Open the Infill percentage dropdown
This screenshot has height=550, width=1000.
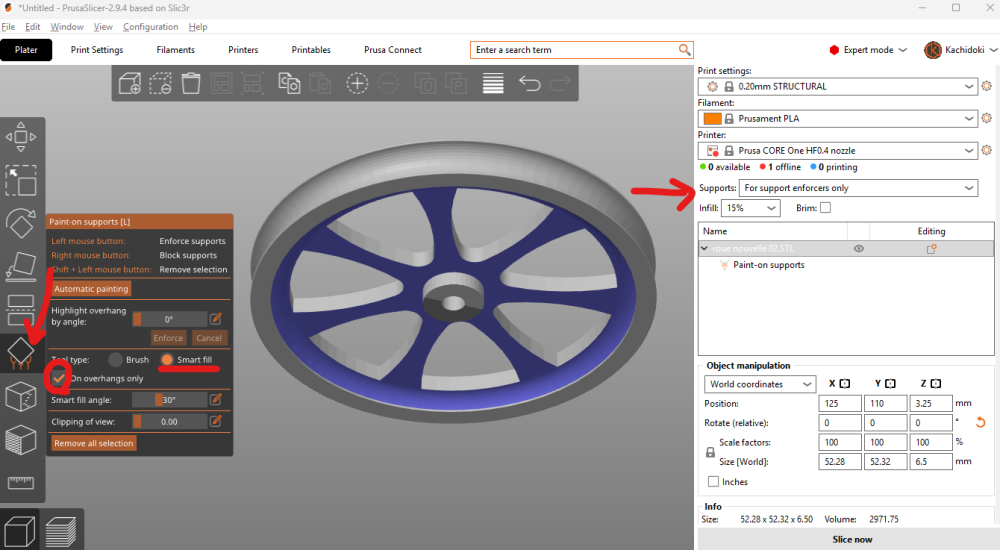(750, 208)
